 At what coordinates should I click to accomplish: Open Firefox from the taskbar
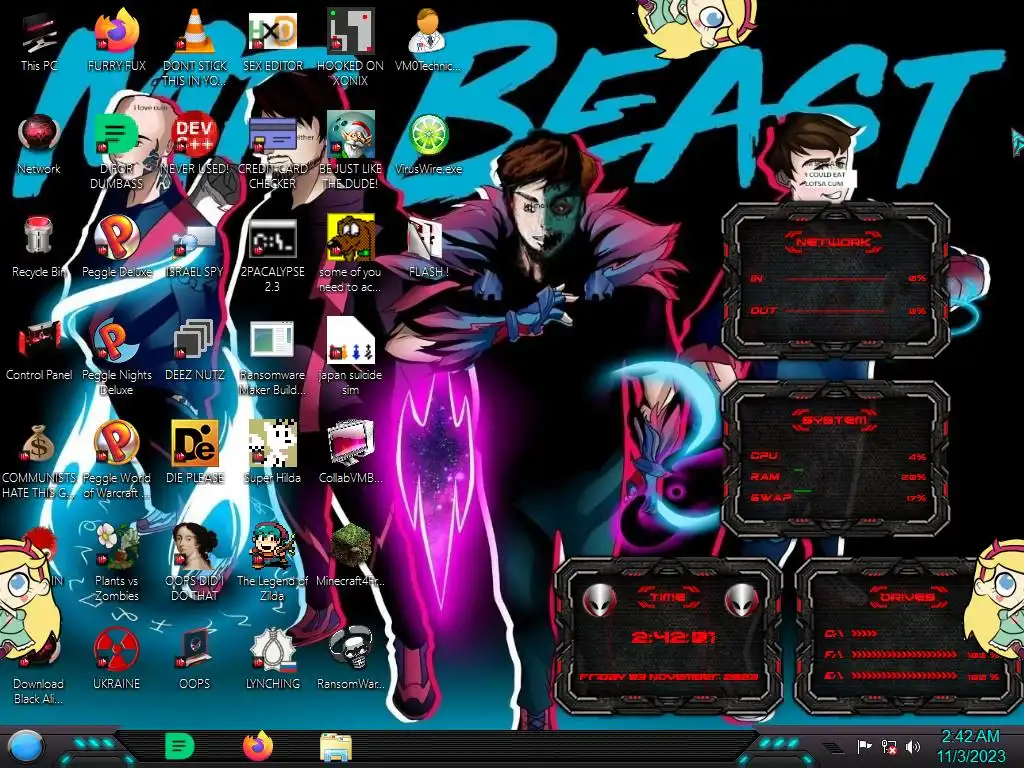(x=258, y=746)
